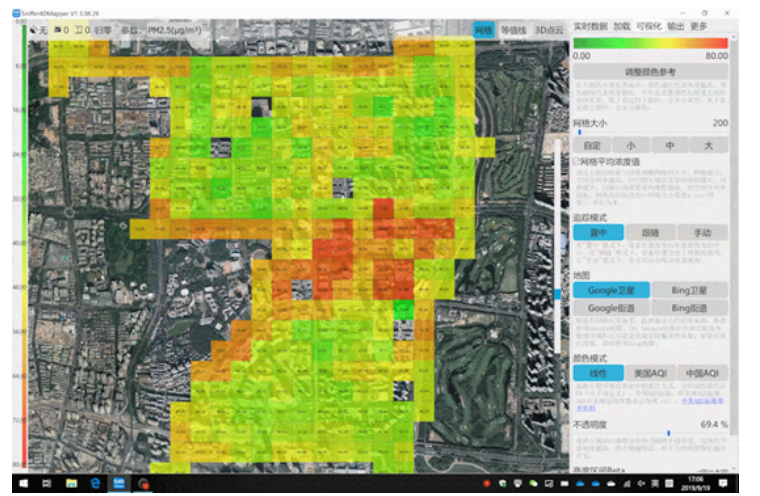The height and width of the screenshot is (496, 760).
Task: Open the 可视化 tab
Action: [x=649, y=26]
